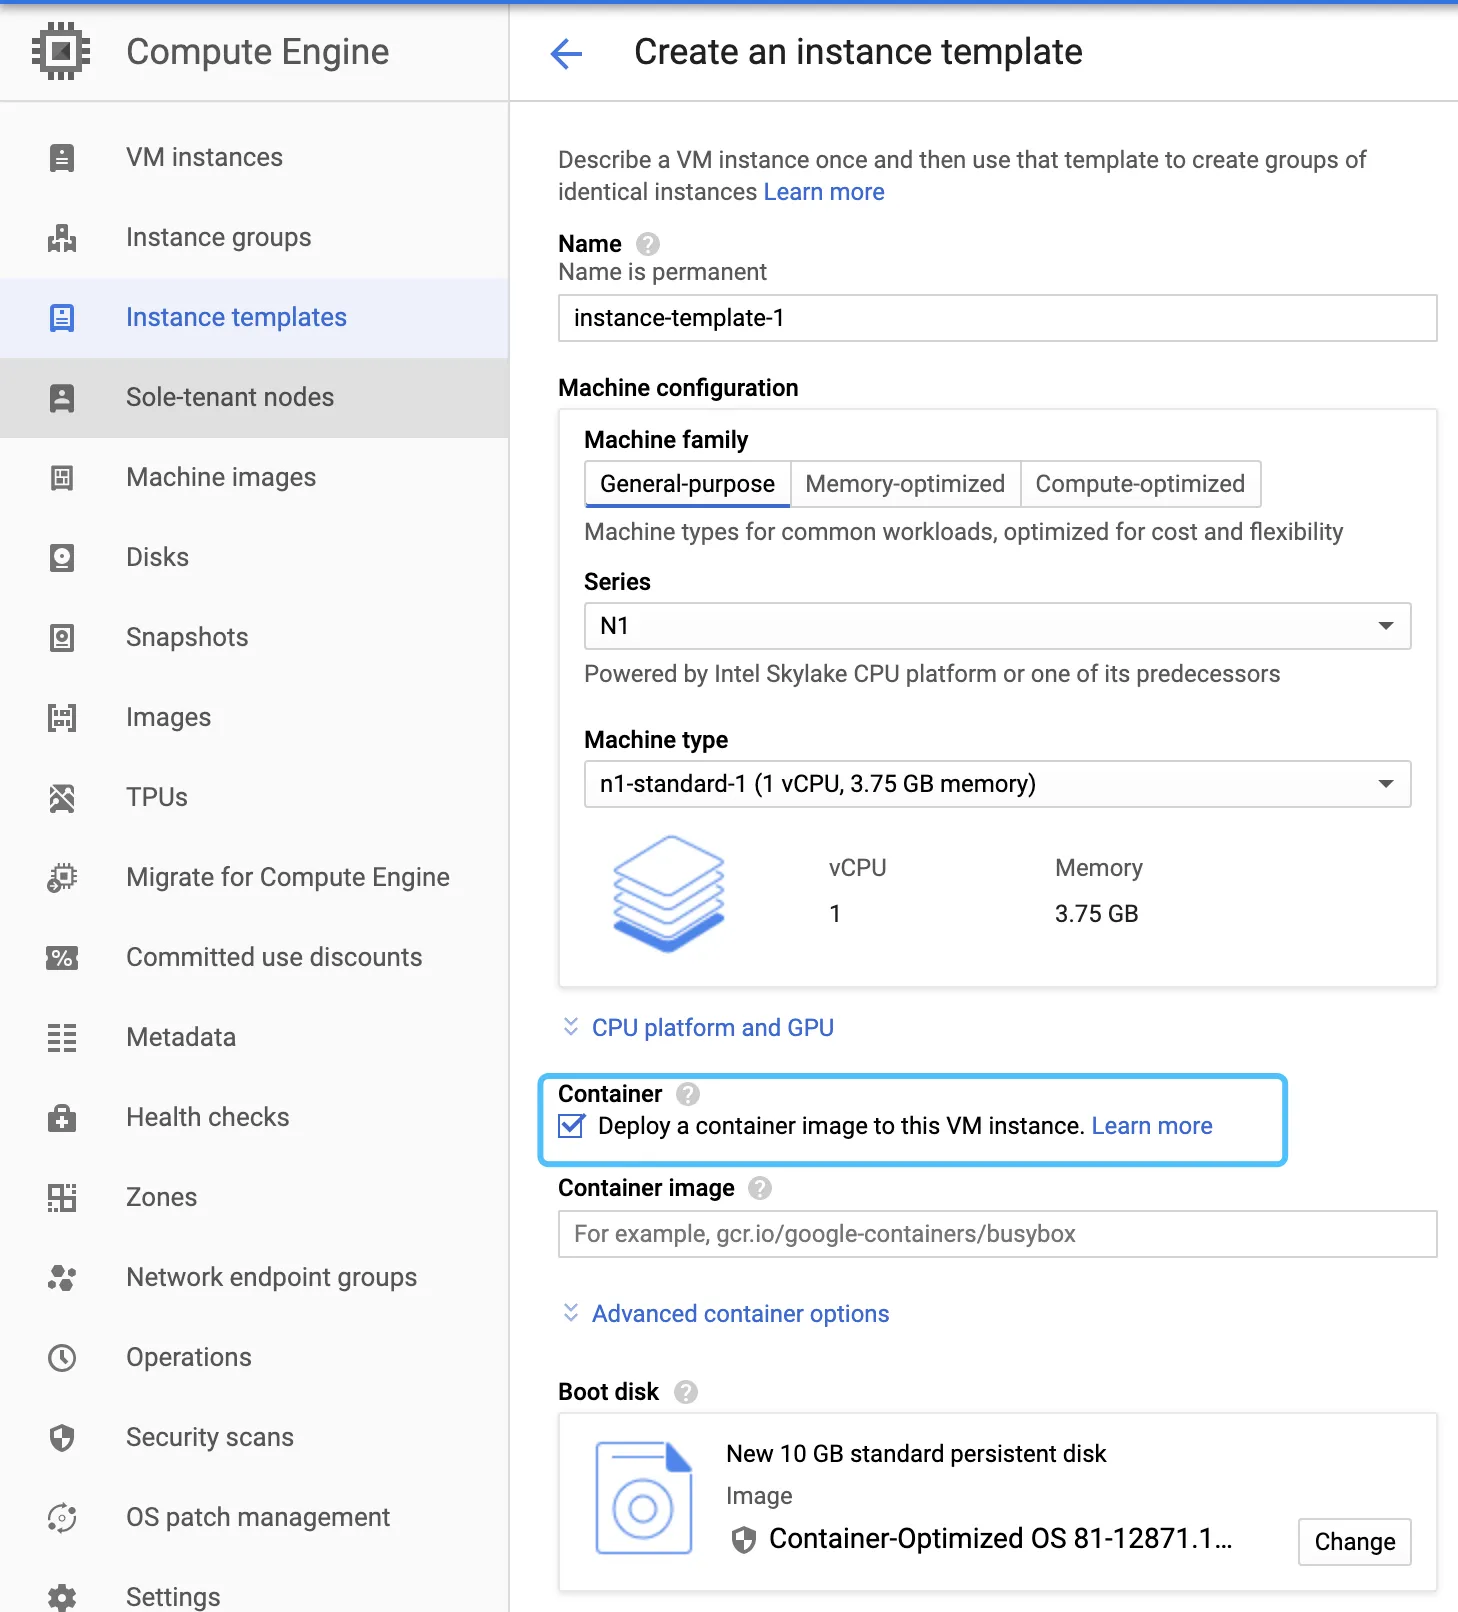Expand CPU platform and GPU section
This screenshot has width=1458, height=1612.
click(x=712, y=1028)
